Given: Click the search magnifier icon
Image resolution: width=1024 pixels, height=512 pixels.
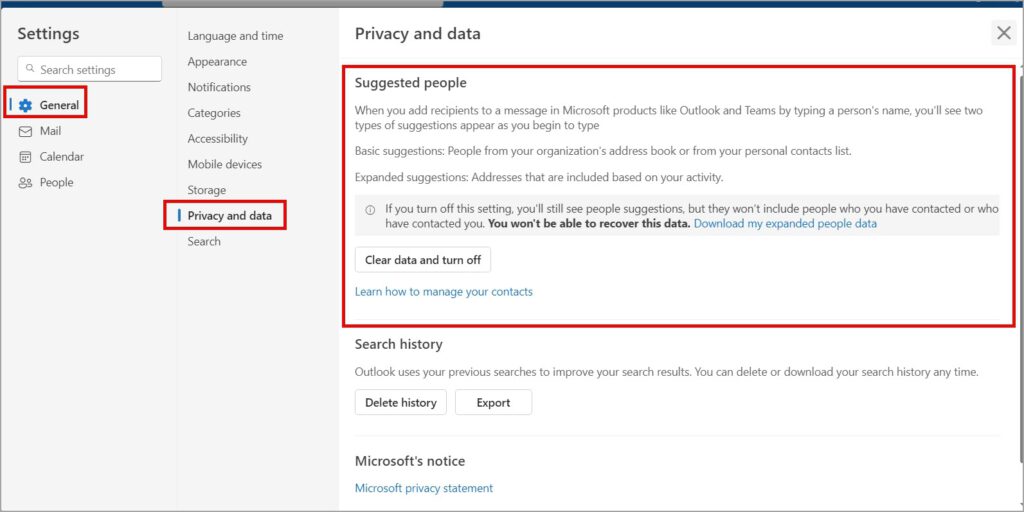Looking at the screenshot, I should 30,69.
